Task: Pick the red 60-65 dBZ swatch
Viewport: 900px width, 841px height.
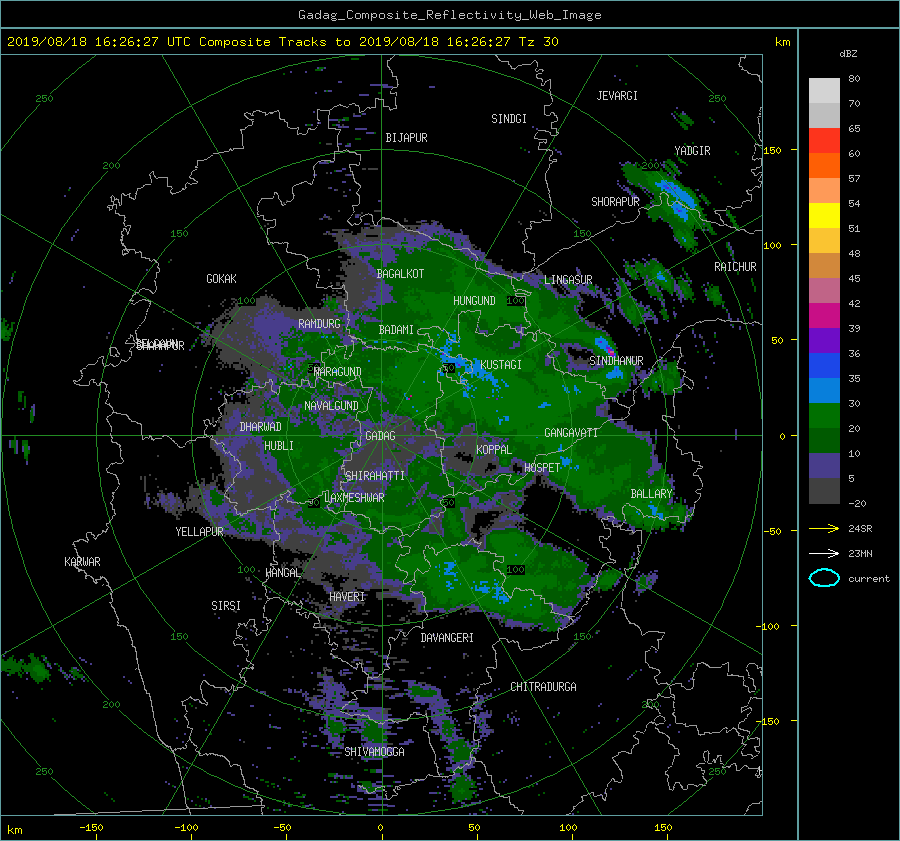Action: click(824, 141)
